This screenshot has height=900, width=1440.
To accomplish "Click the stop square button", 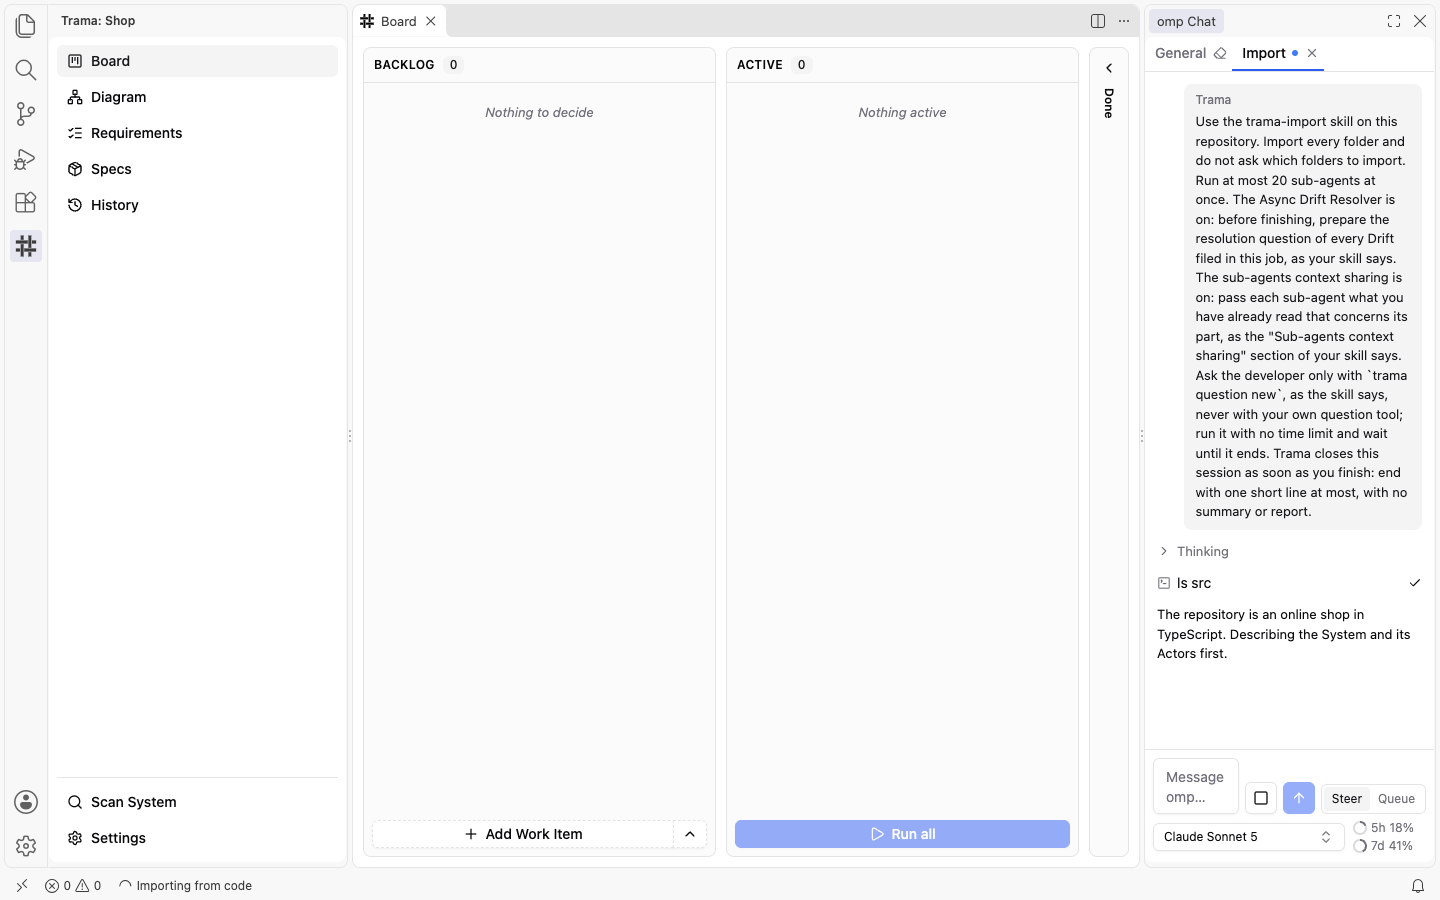I will click(1261, 798).
